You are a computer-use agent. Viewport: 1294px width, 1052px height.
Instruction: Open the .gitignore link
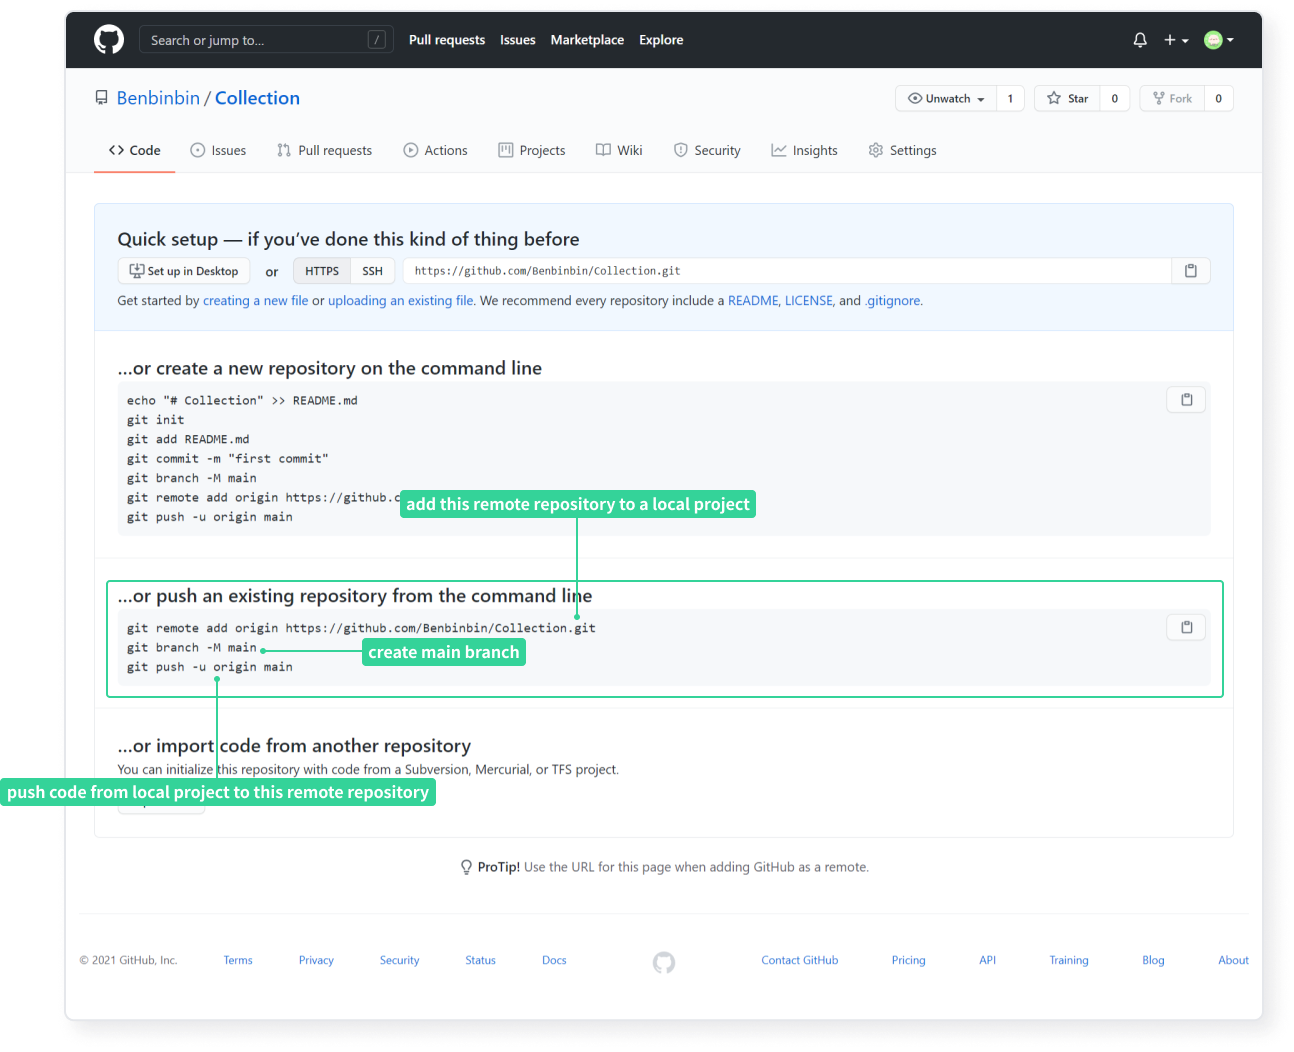(x=893, y=301)
